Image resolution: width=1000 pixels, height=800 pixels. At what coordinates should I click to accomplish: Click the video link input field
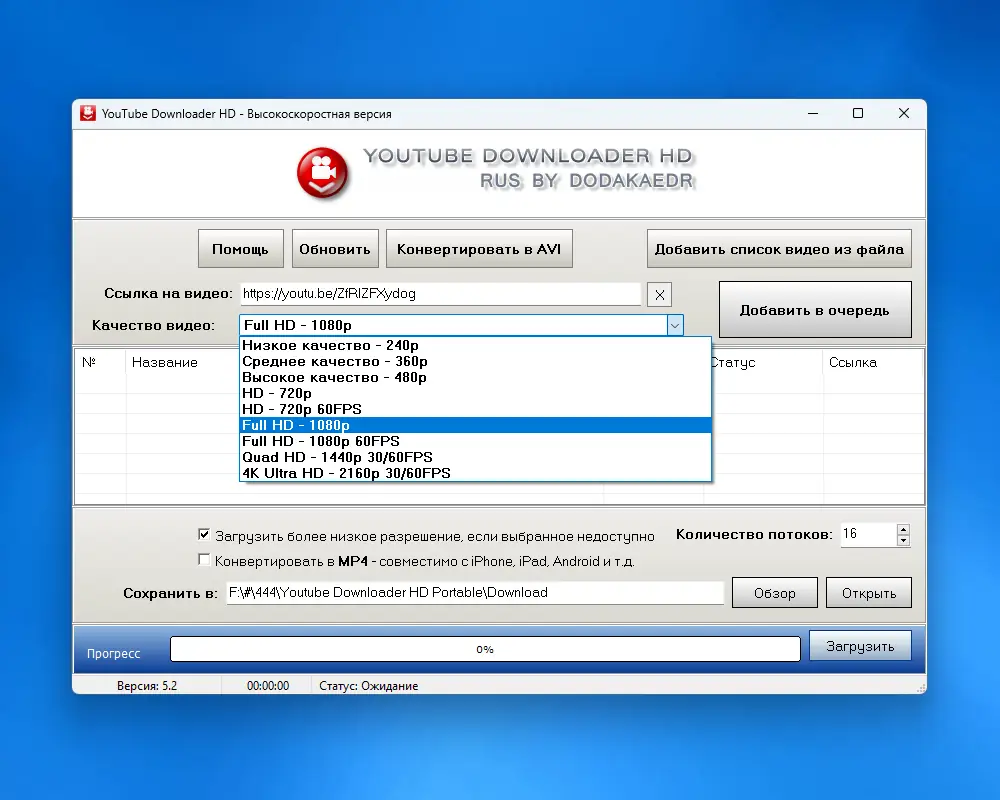pos(440,293)
